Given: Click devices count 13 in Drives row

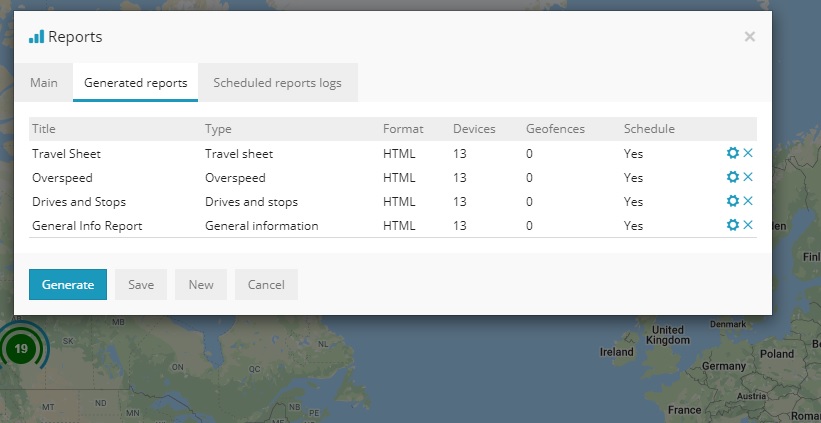Looking at the screenshot, I should point(460,202).
